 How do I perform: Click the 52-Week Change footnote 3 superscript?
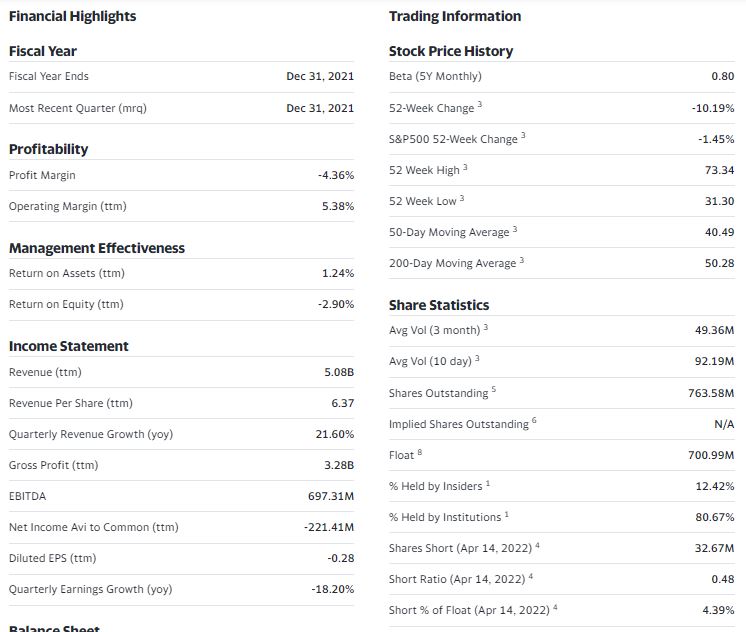480,104
